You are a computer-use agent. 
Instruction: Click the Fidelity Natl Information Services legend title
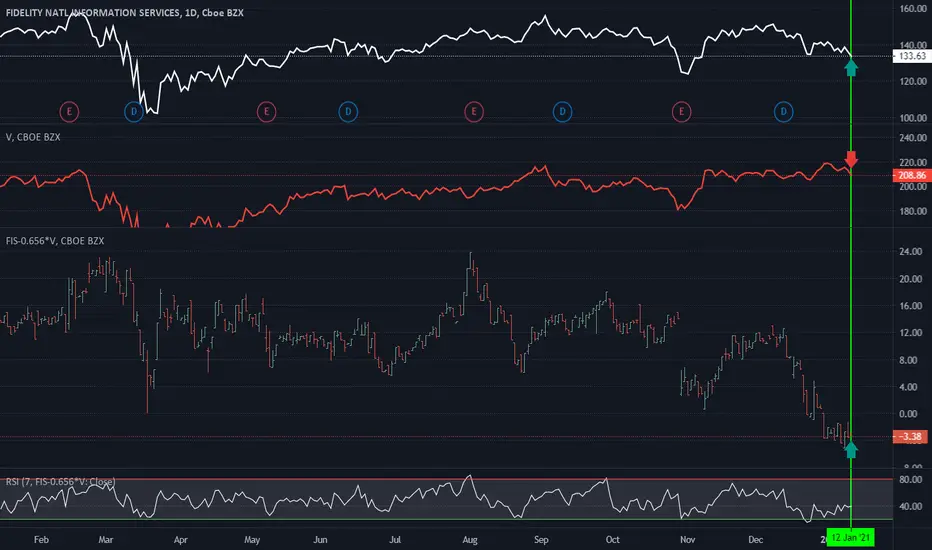tap(124, 12)
